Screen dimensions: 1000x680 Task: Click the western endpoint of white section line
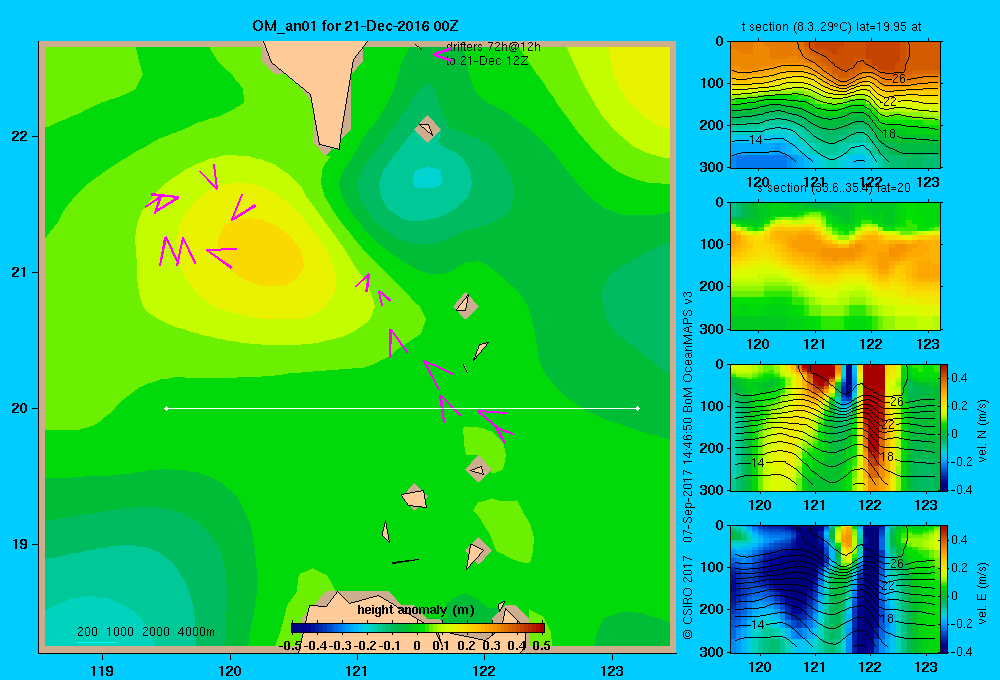tap(166, 408)
